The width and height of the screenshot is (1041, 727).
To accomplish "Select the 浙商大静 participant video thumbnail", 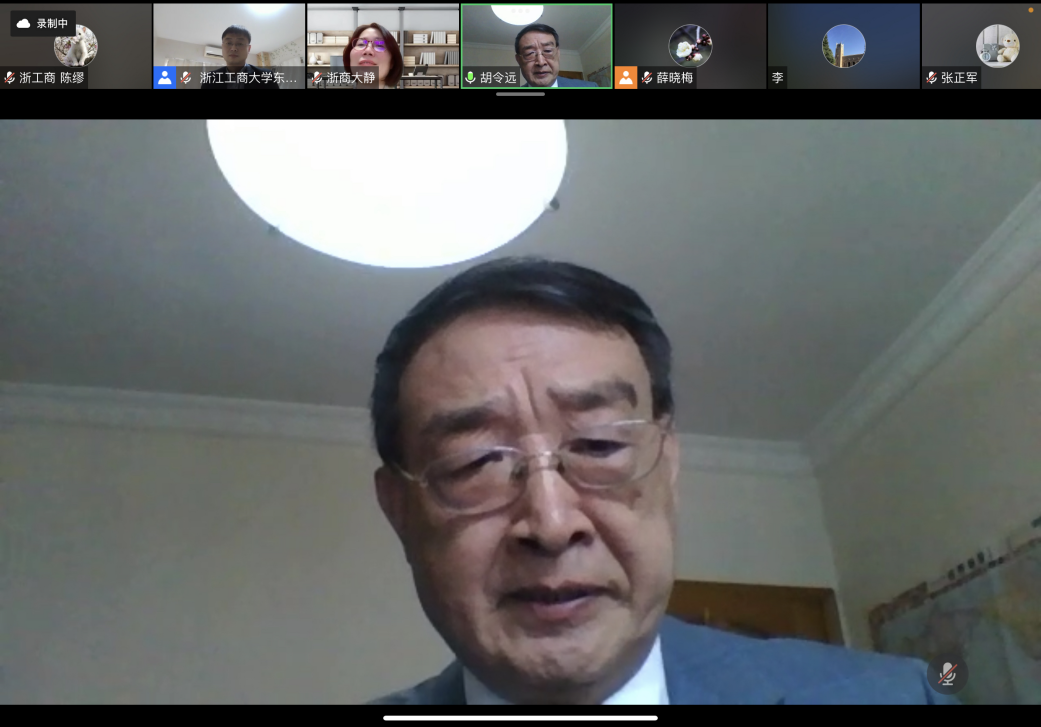I will pos(383,46).
